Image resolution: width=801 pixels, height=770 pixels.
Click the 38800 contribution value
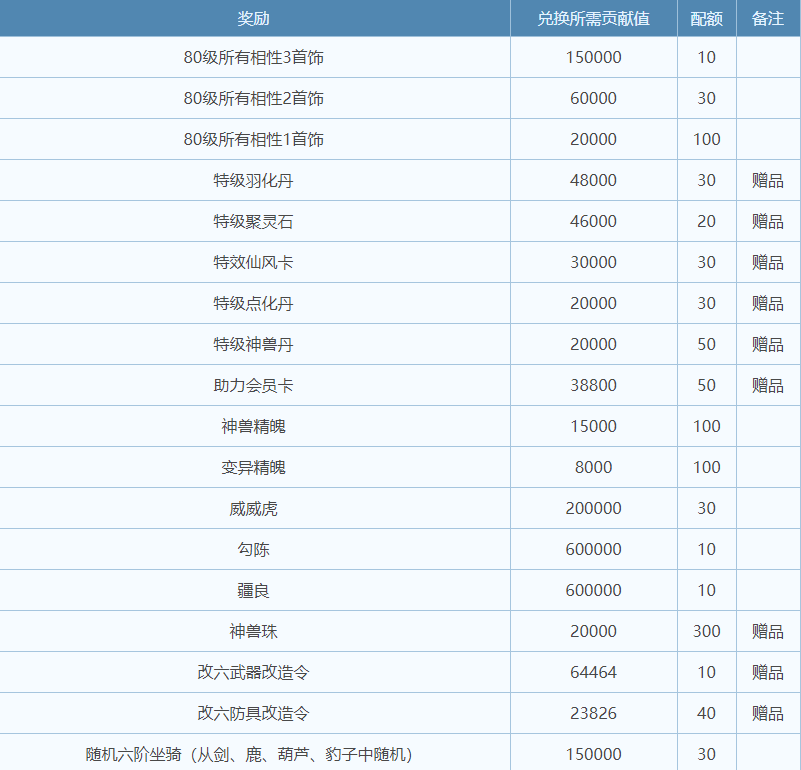point(593,386)
